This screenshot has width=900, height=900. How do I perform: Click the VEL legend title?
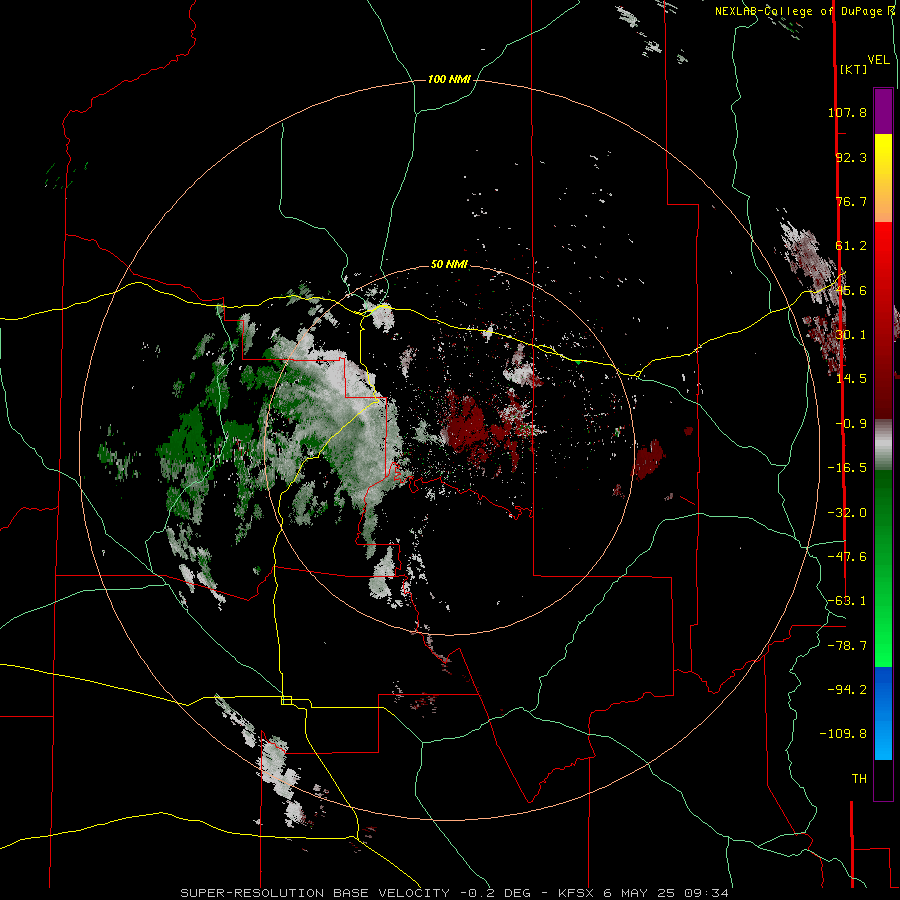tap(878, 60)
